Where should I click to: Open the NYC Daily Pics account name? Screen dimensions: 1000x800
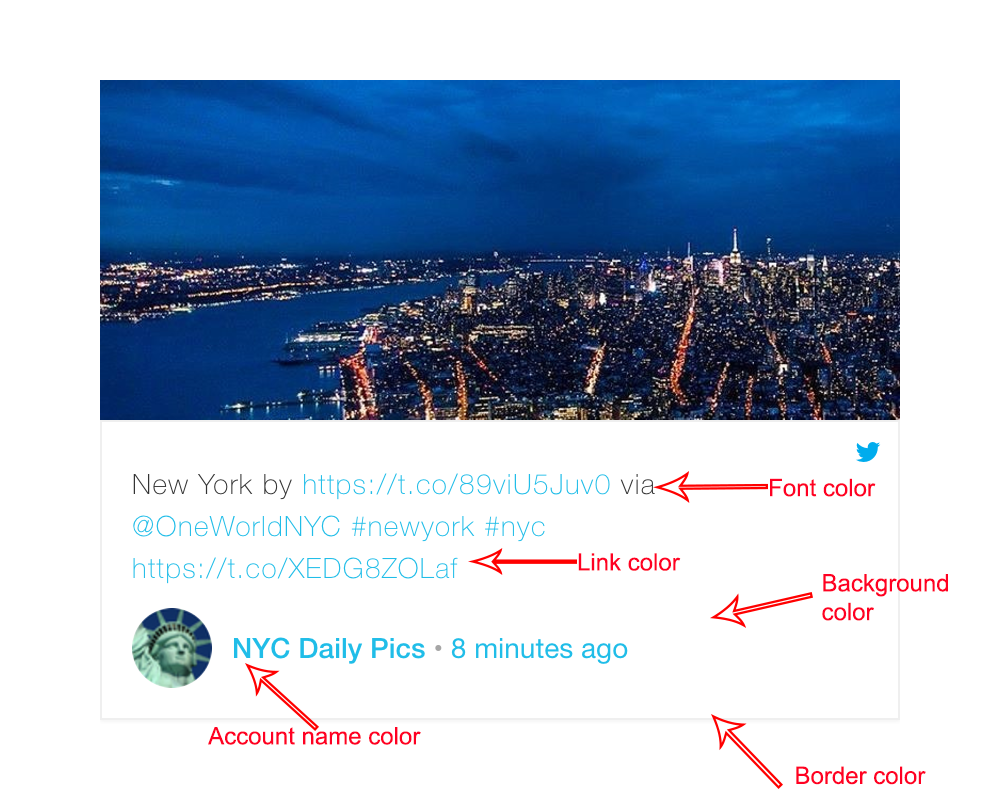point(328,649)
